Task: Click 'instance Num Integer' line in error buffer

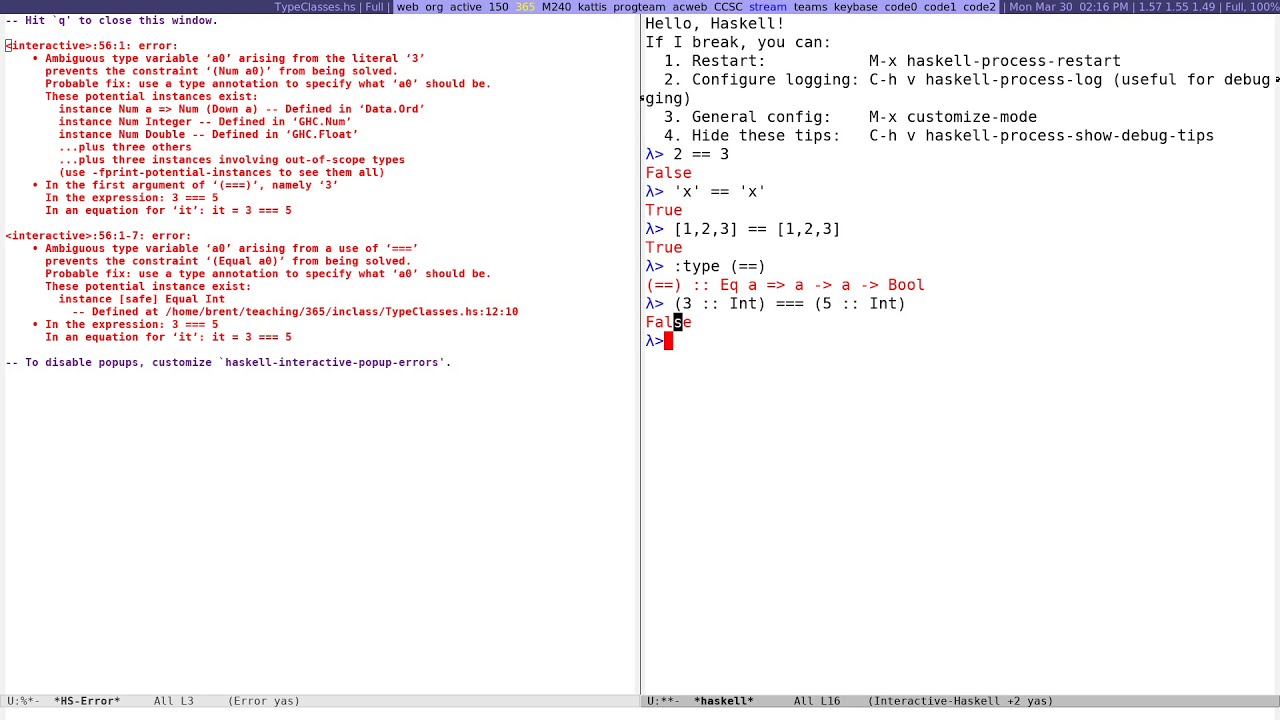Action: tap(205, 122)
